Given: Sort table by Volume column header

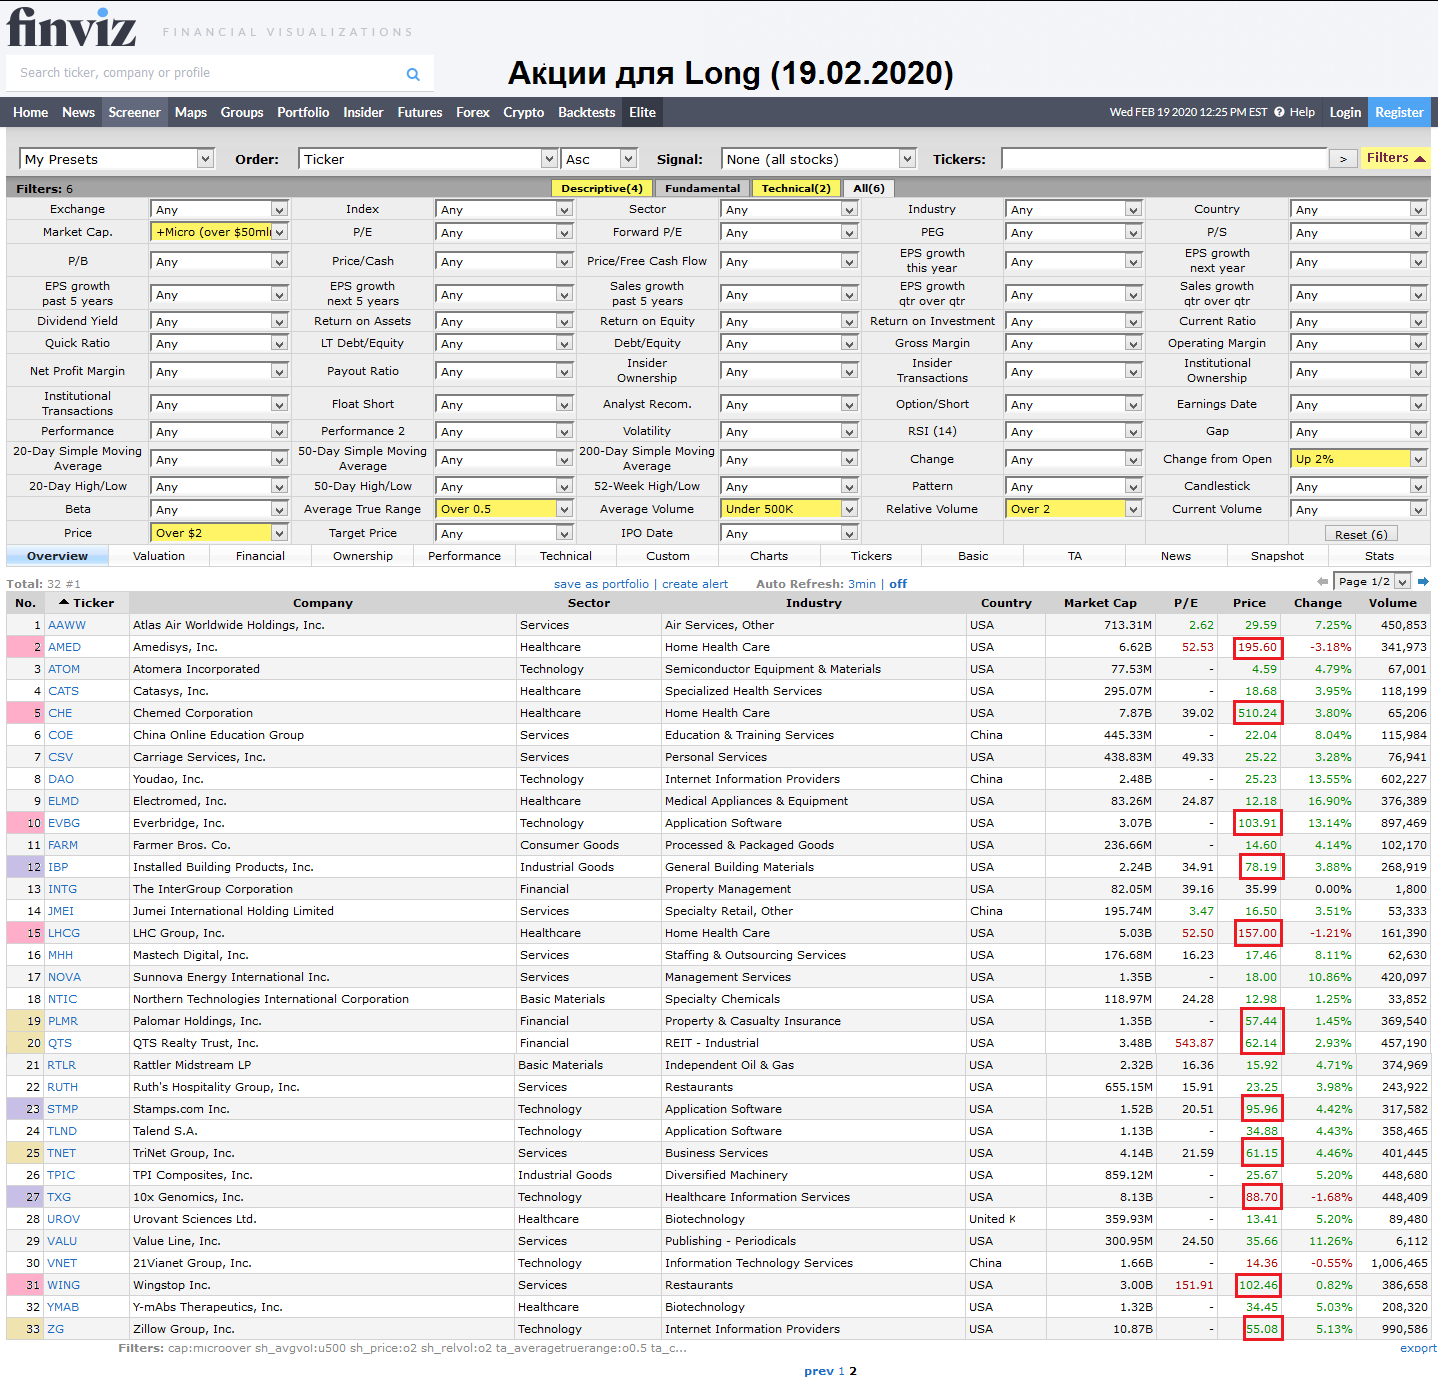Looking at the screenshot, I should (x=1393, y=603).
